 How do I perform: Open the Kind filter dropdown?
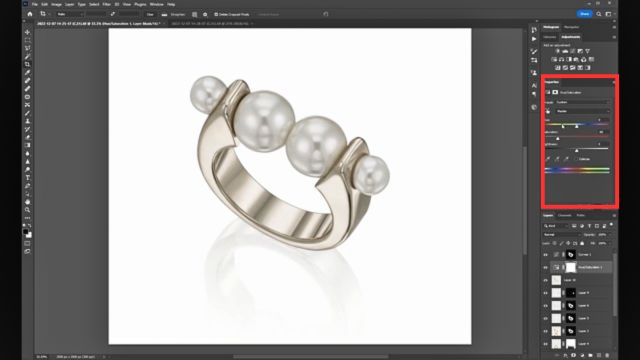556,226
